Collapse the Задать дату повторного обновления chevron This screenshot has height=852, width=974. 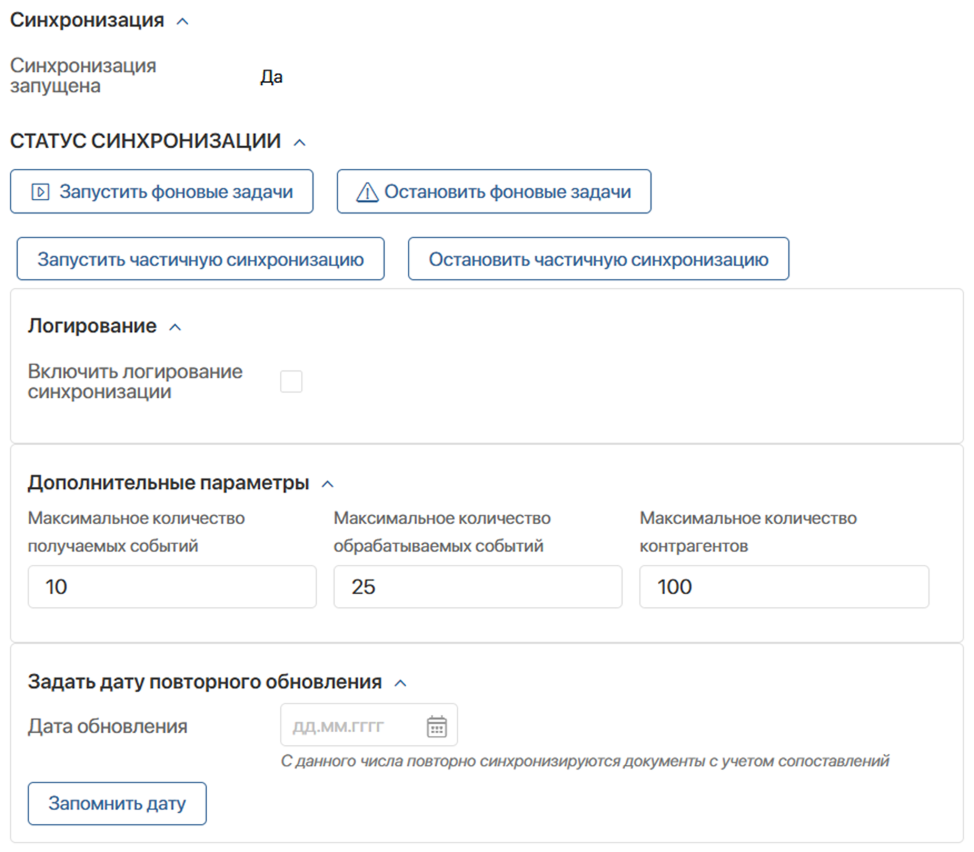click(401, 683)
